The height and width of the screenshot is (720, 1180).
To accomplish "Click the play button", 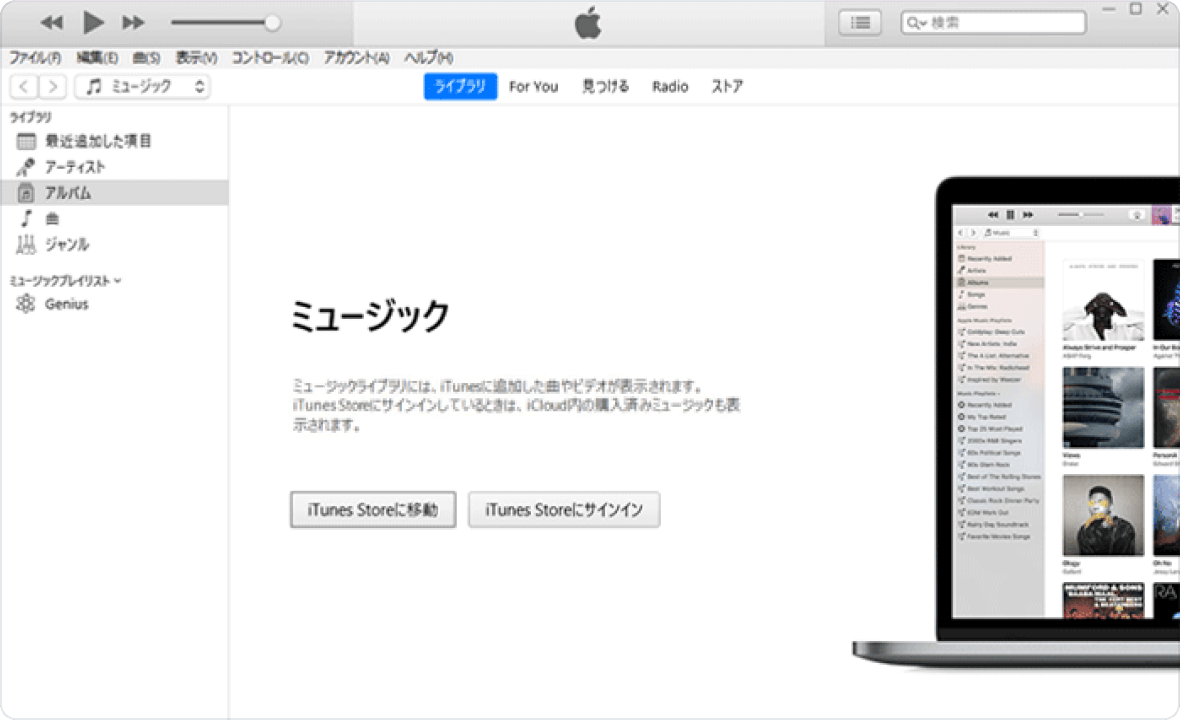I will click(93, 23).
